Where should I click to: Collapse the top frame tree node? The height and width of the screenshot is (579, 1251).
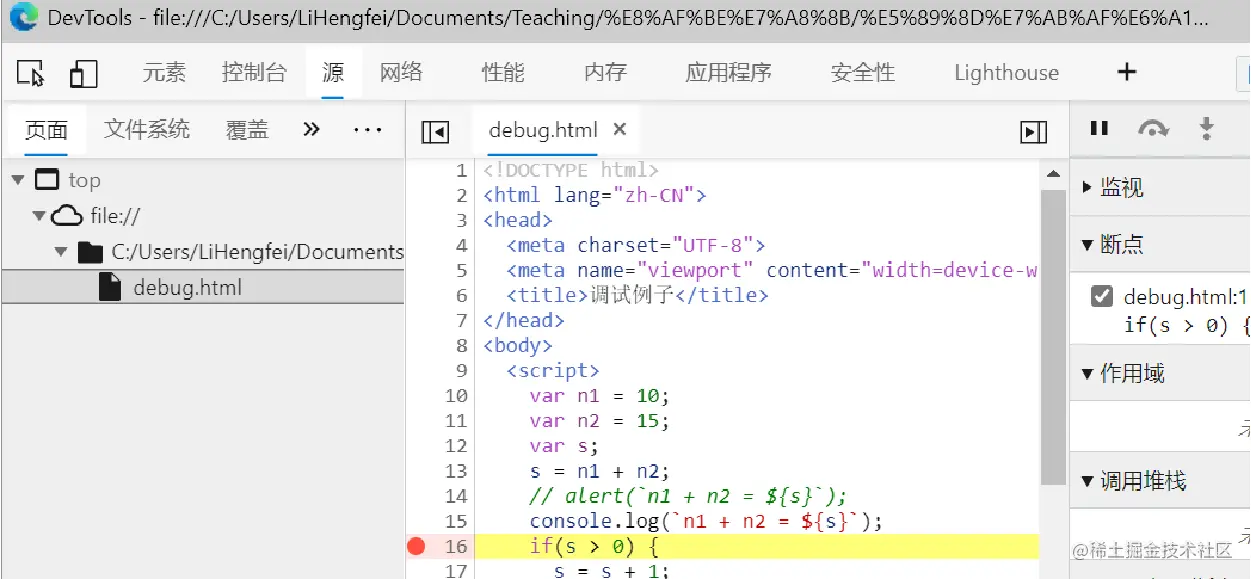coord(18,180)
